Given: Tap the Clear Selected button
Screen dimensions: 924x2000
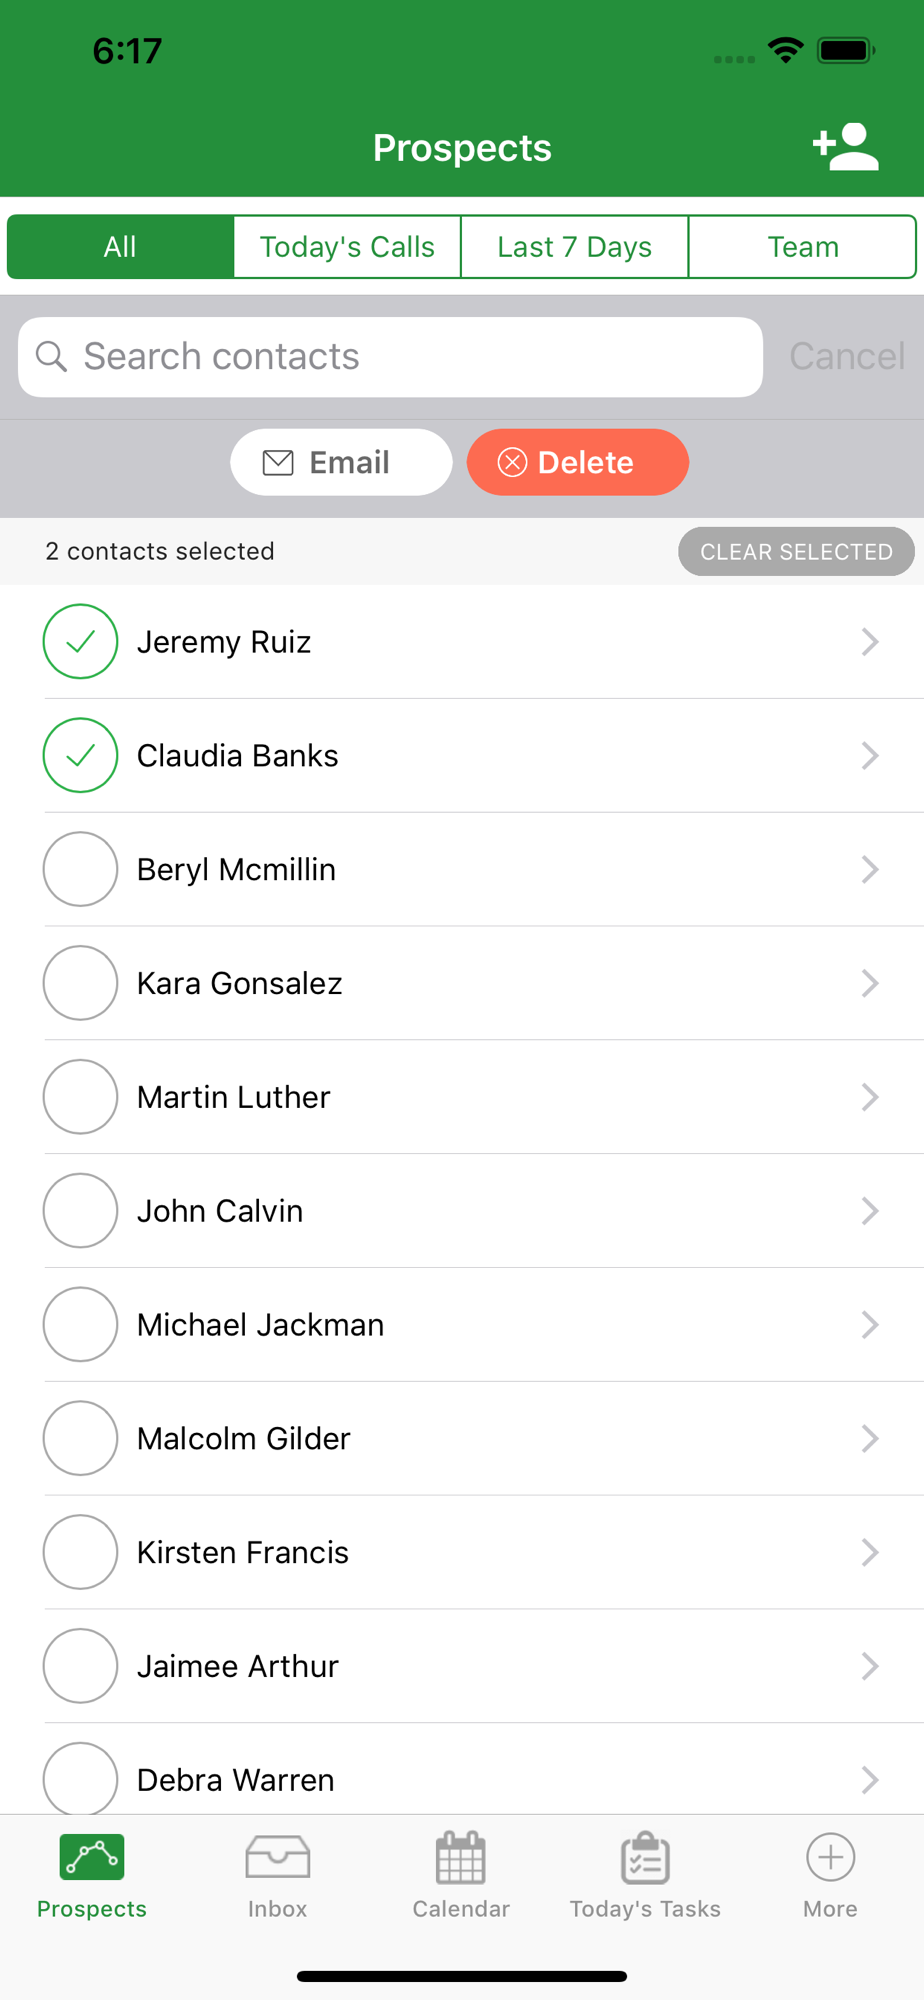Looking at the screenshot, I should coord(796,552).
